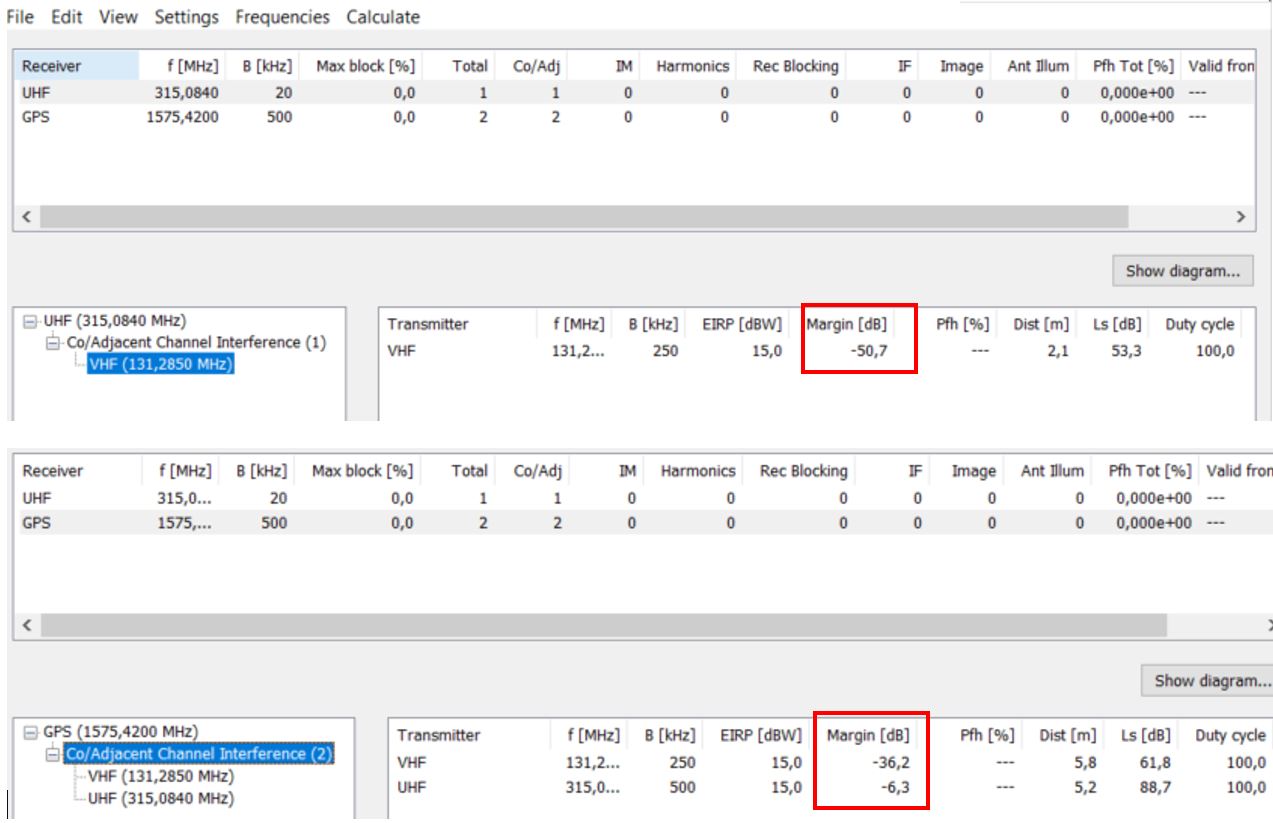Click the 1575,4200 frequency cell in receiver table
The image size is (1273, 823).
pos(181,117)
